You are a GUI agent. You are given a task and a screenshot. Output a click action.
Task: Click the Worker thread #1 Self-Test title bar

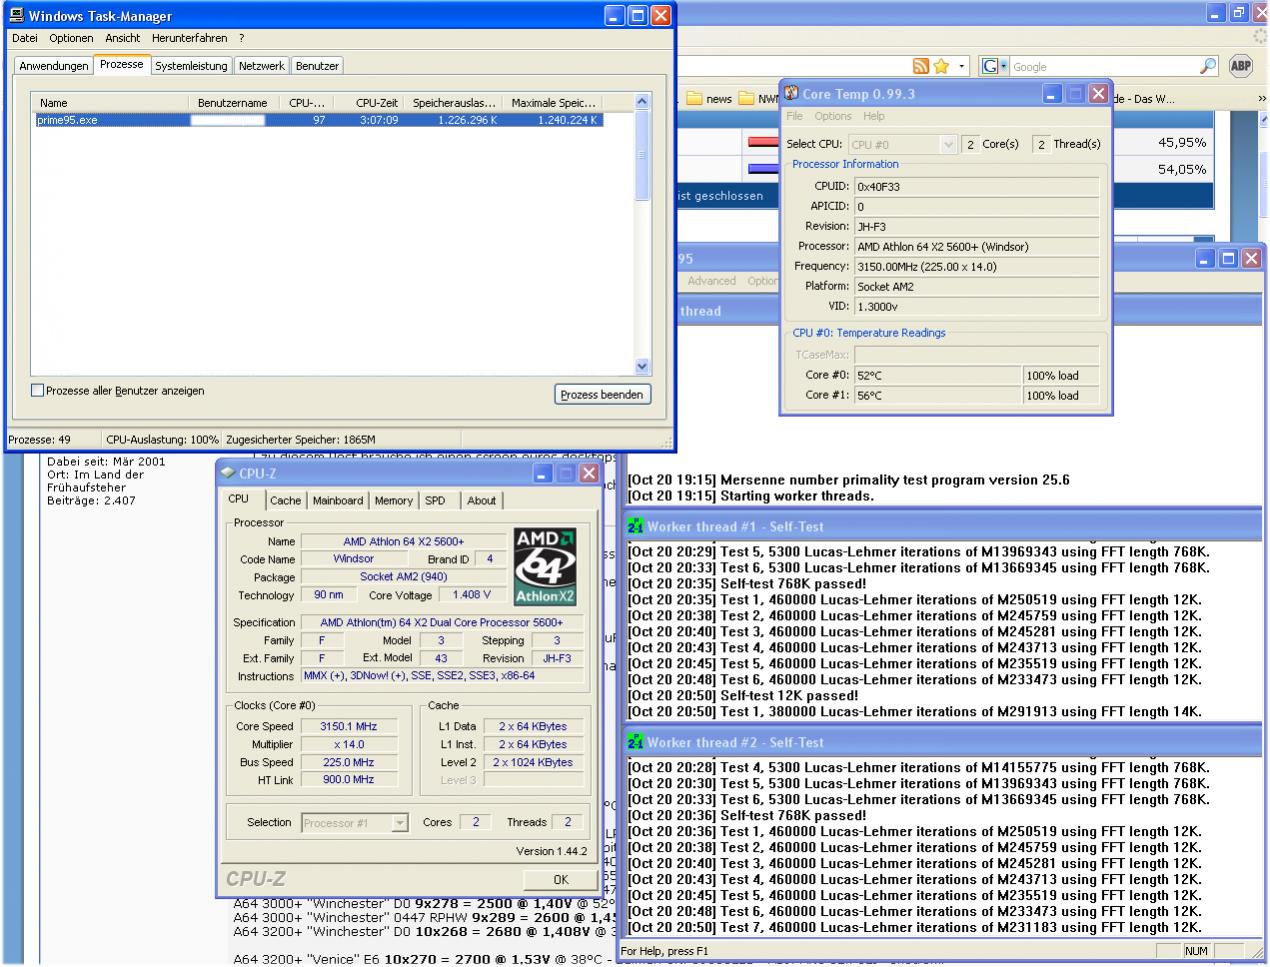point(942,526)
